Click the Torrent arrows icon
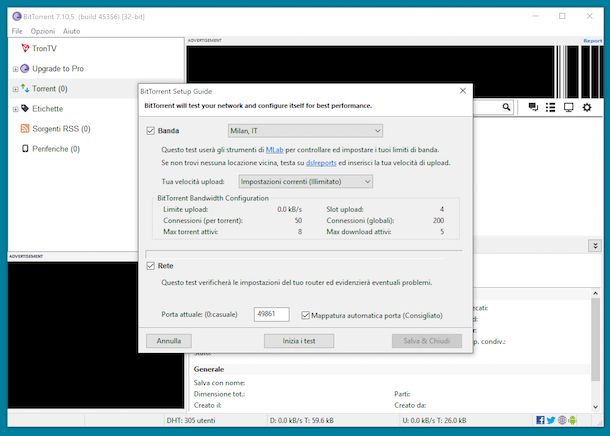This screenshot has height=436, width=610. [x=25, y=88]
